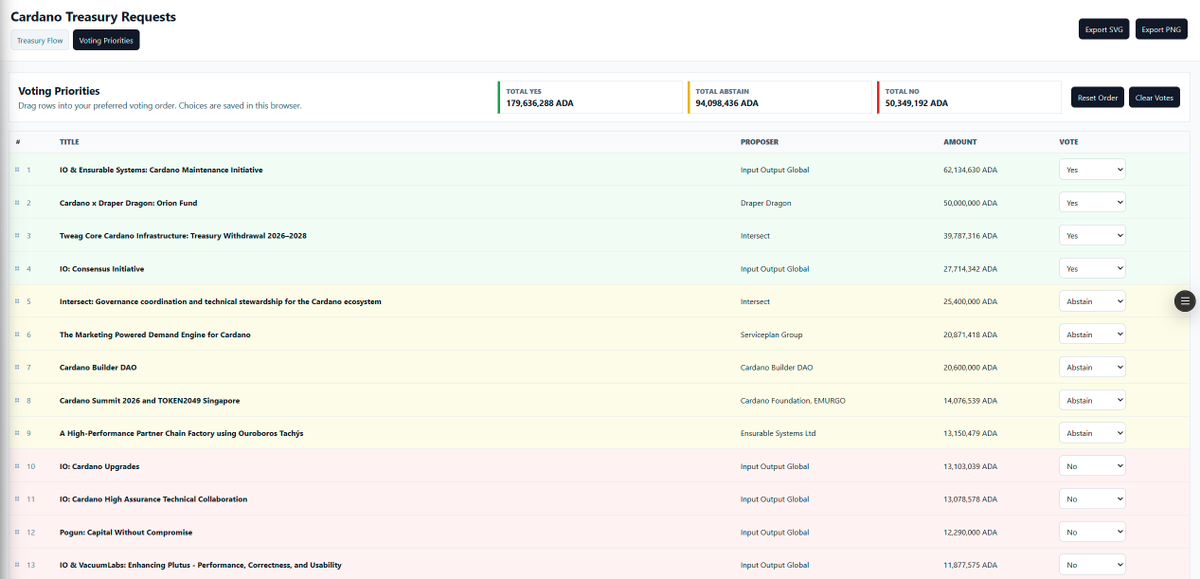
Task: Click drag handle for IO: Consensus Initiative row
Action: click(x=17, y=269)
